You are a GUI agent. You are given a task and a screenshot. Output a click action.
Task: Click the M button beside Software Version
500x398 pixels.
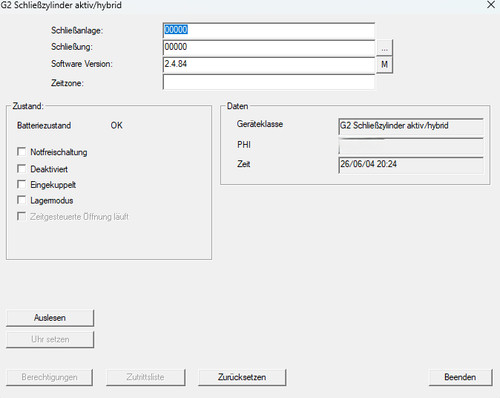[x=384, y=64]
